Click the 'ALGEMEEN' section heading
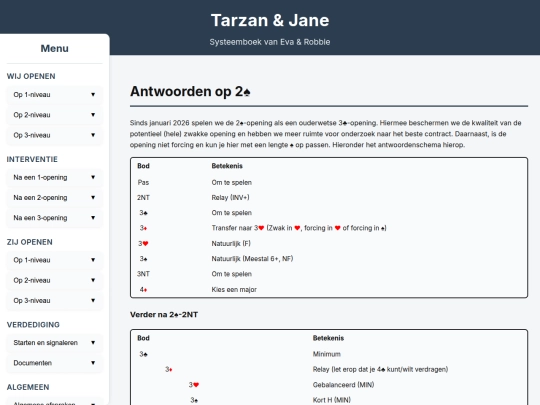Viewport: 540px width, 405px height. pos(28,387)
